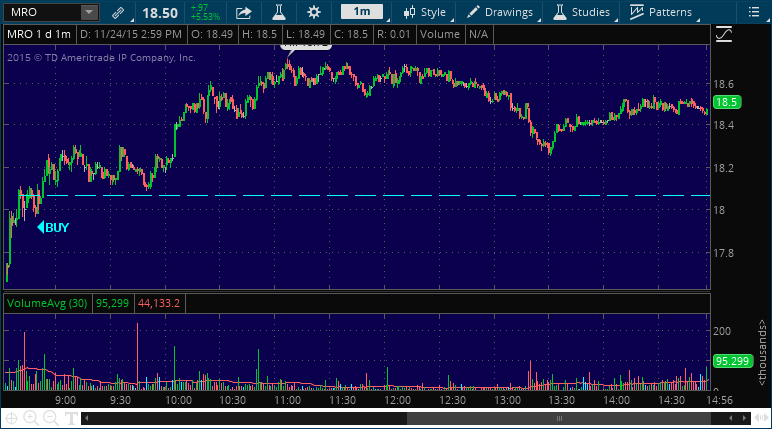Open the Style menu
The height and width of the screenshot is (429, 772).
click(x=424, y=12)
